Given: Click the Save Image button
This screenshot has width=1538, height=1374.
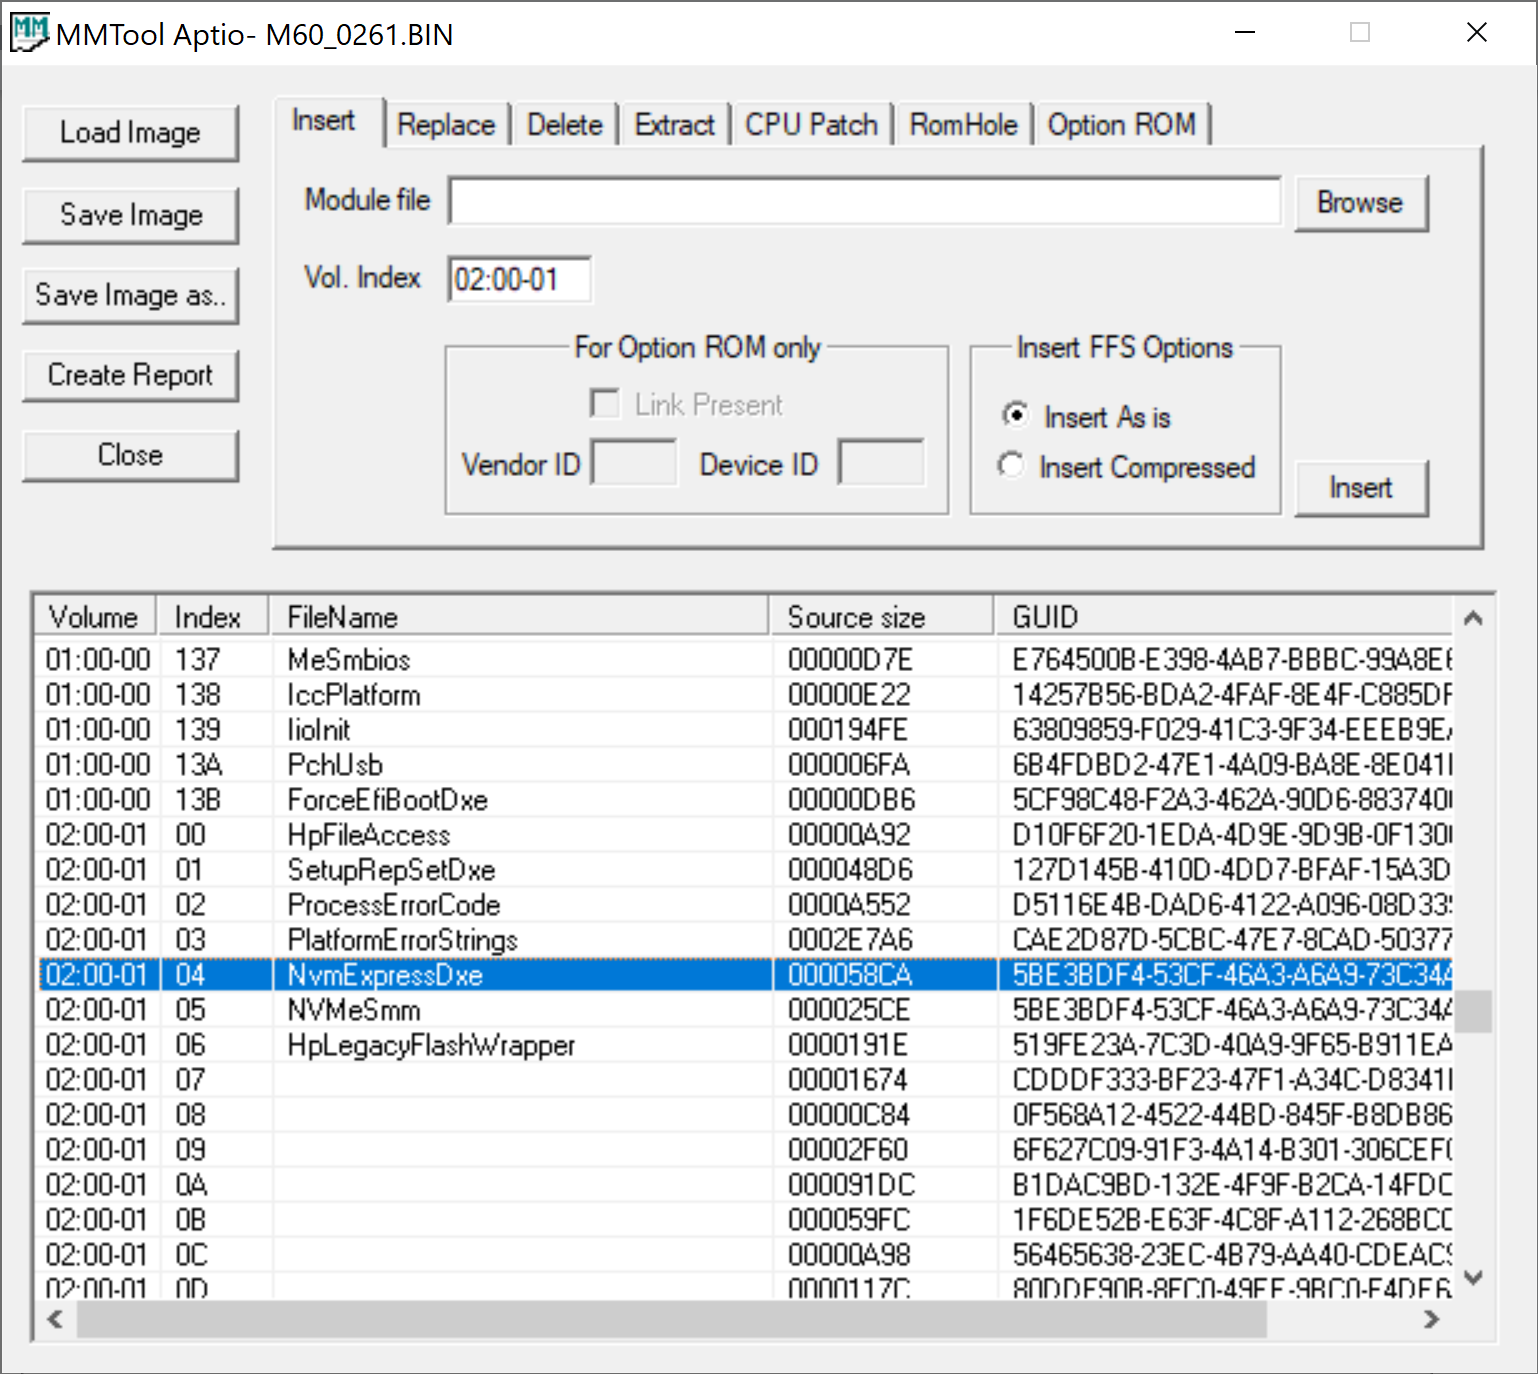Looking at the screenshot, I should [130, 215].
